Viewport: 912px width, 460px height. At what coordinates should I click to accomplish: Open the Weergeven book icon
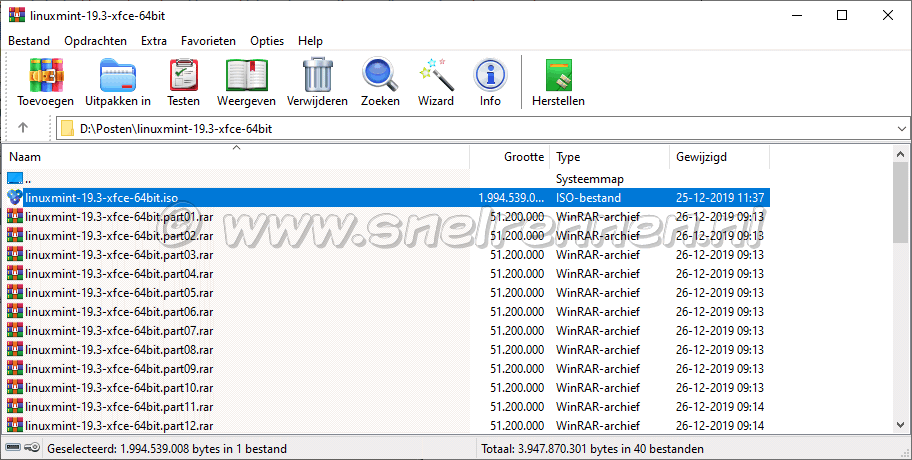[x=247, y=75]
